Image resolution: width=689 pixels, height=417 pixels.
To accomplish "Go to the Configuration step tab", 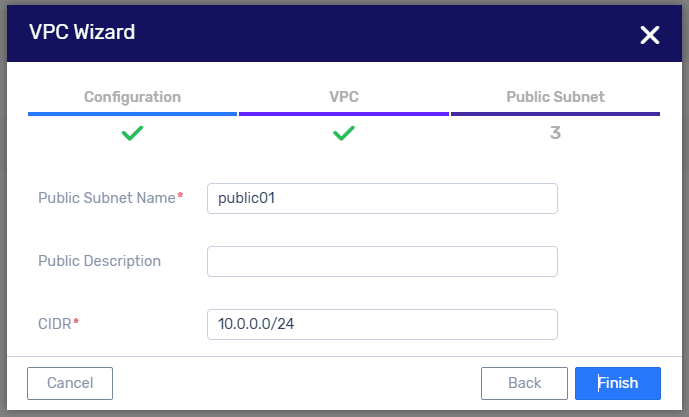I will (132, 97).
